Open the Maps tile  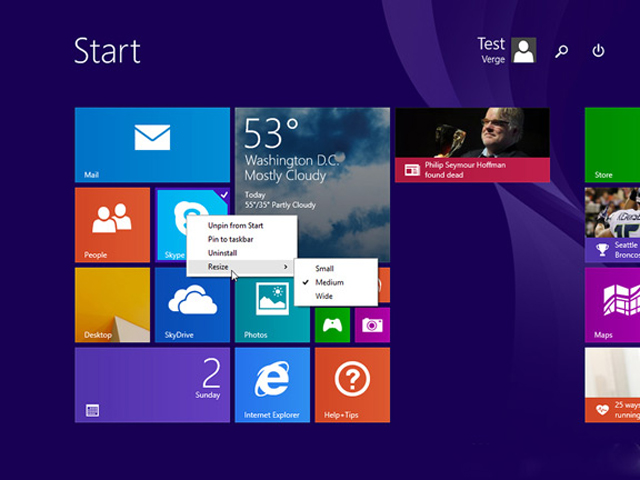(x=612, y=305)
